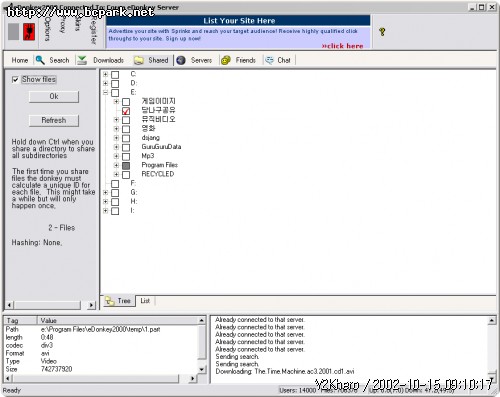The width and height of the screenshot is (500, 397).
Task: Click the 'Downloading: The.Time.Machine' log line
Action: (285, 371)
